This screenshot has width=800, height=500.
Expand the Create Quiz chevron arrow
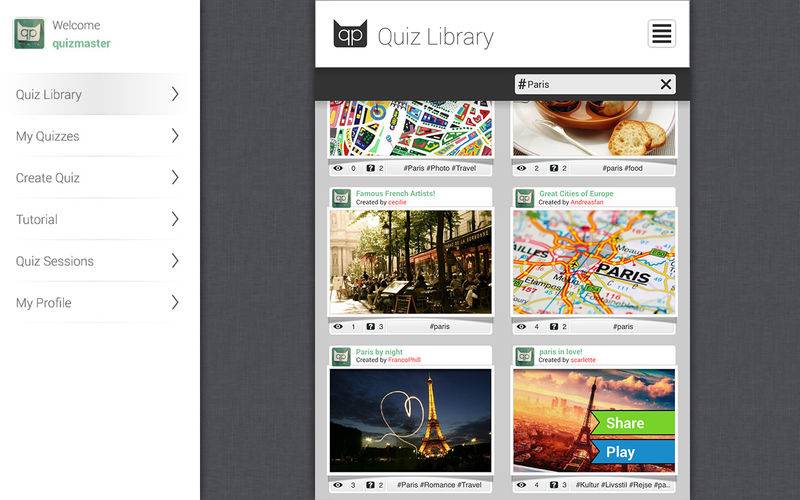pyautogui.click(x=175, y=178)
